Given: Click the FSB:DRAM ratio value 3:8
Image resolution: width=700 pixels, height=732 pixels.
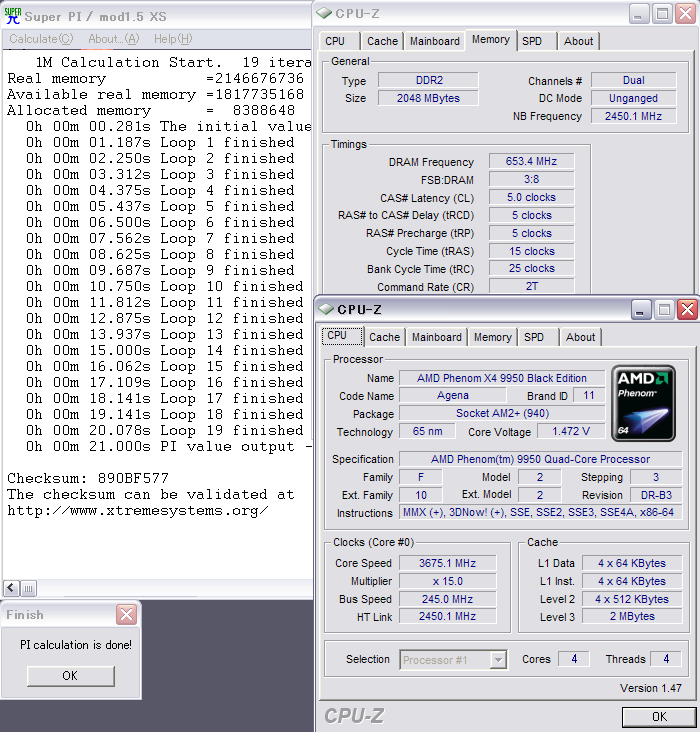Looking at the screenshot, I should point(531,179).
